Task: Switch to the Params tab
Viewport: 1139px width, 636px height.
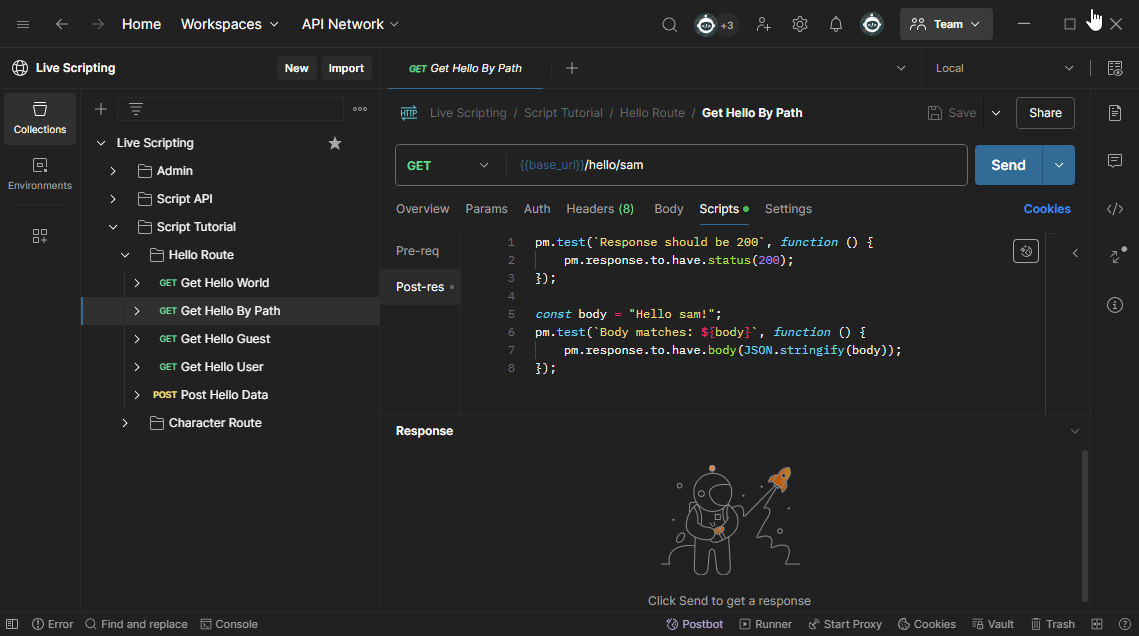Action: point(486,209)
